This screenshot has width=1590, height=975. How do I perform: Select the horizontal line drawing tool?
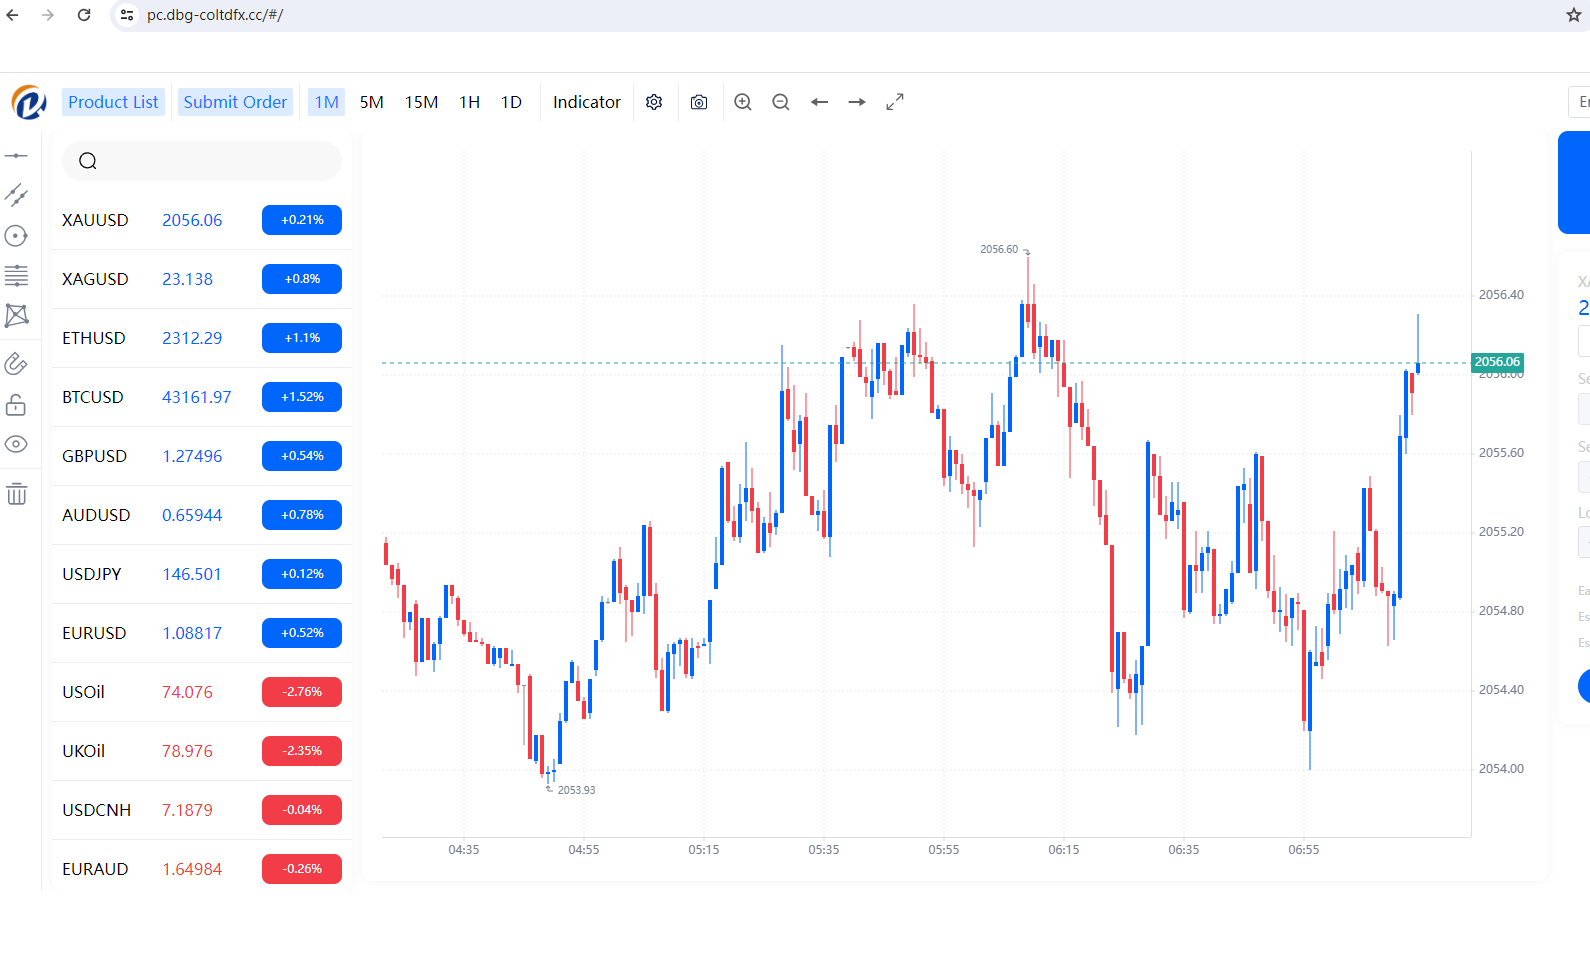click(x=16, y=156)
